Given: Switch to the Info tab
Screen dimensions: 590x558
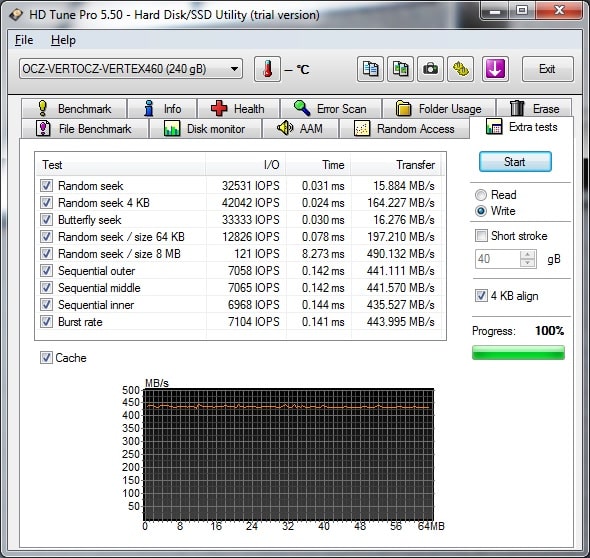Looking at the screenshot, I should click(162, 109).
